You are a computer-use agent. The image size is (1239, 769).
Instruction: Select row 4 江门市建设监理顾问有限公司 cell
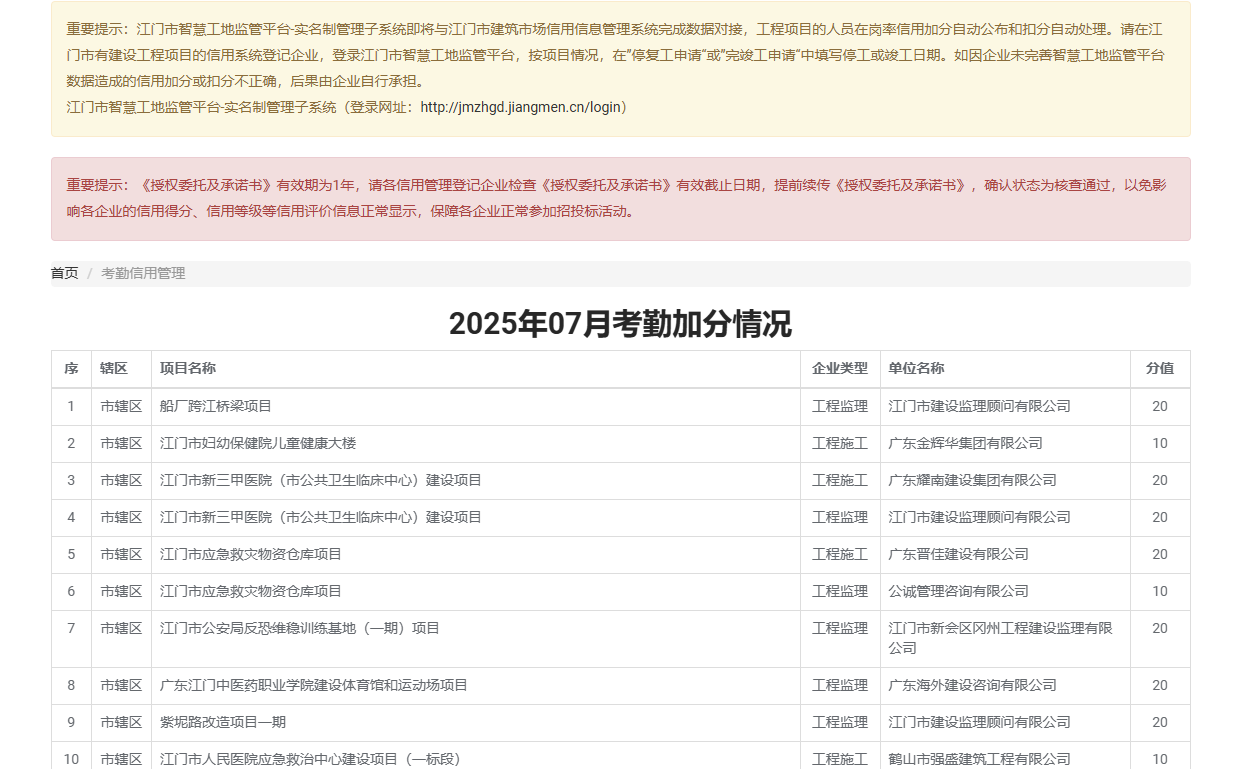[x=1006, y=517]
